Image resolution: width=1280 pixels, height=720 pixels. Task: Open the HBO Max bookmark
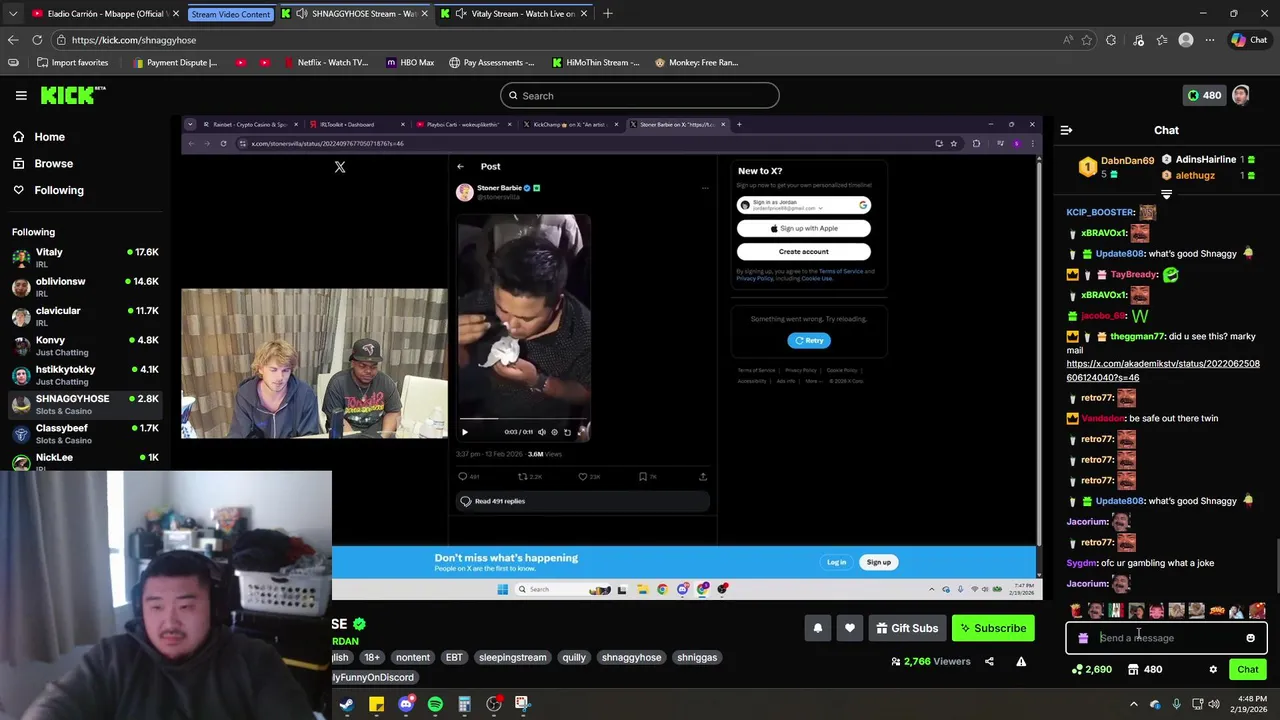pyautogui.click(x=408, y=62)
